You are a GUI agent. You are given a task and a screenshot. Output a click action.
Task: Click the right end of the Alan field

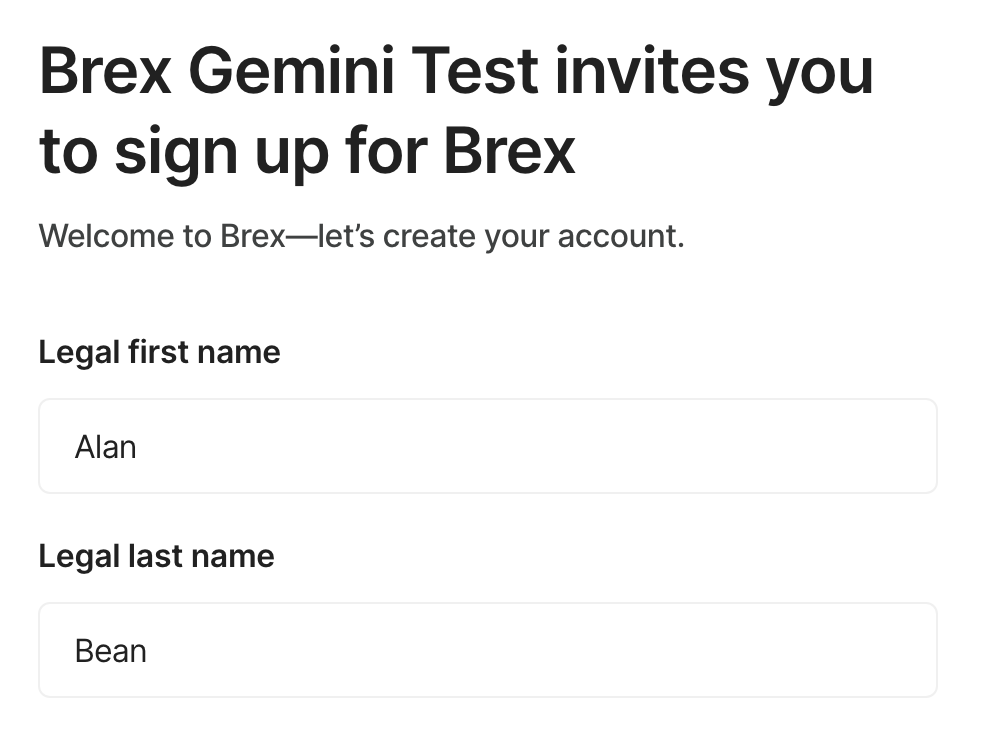[x=900, y=446]
